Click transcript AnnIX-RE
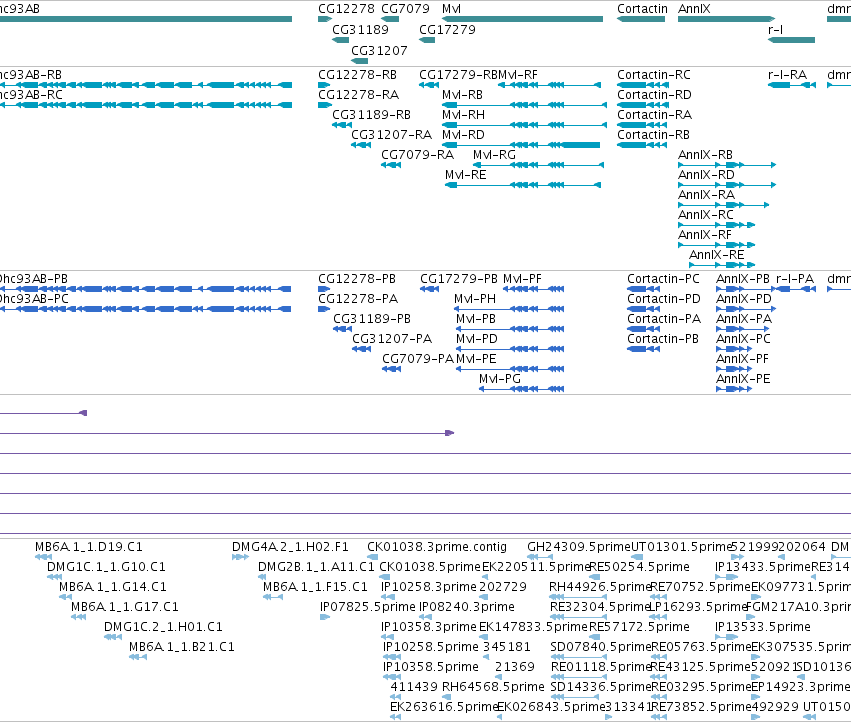Screen dimensions: 851x722 click(x=722, y=265)
